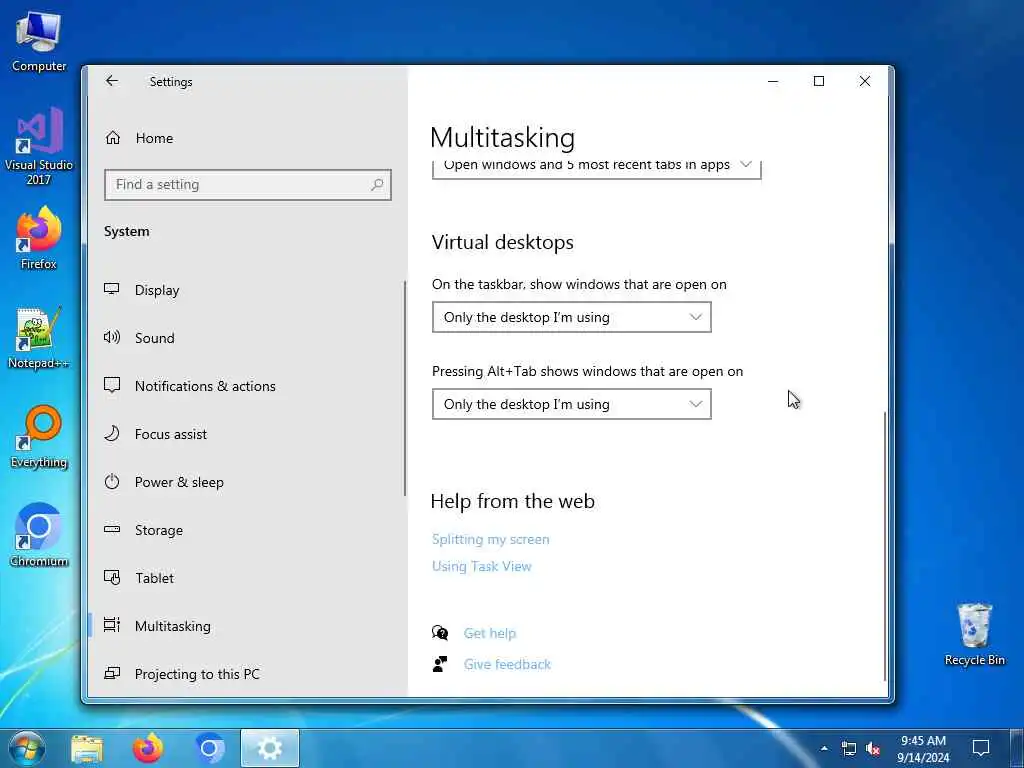Screen dimensions: 1024x768
Task: Open the Computer desktop icon
Action: tap(39, 42)
